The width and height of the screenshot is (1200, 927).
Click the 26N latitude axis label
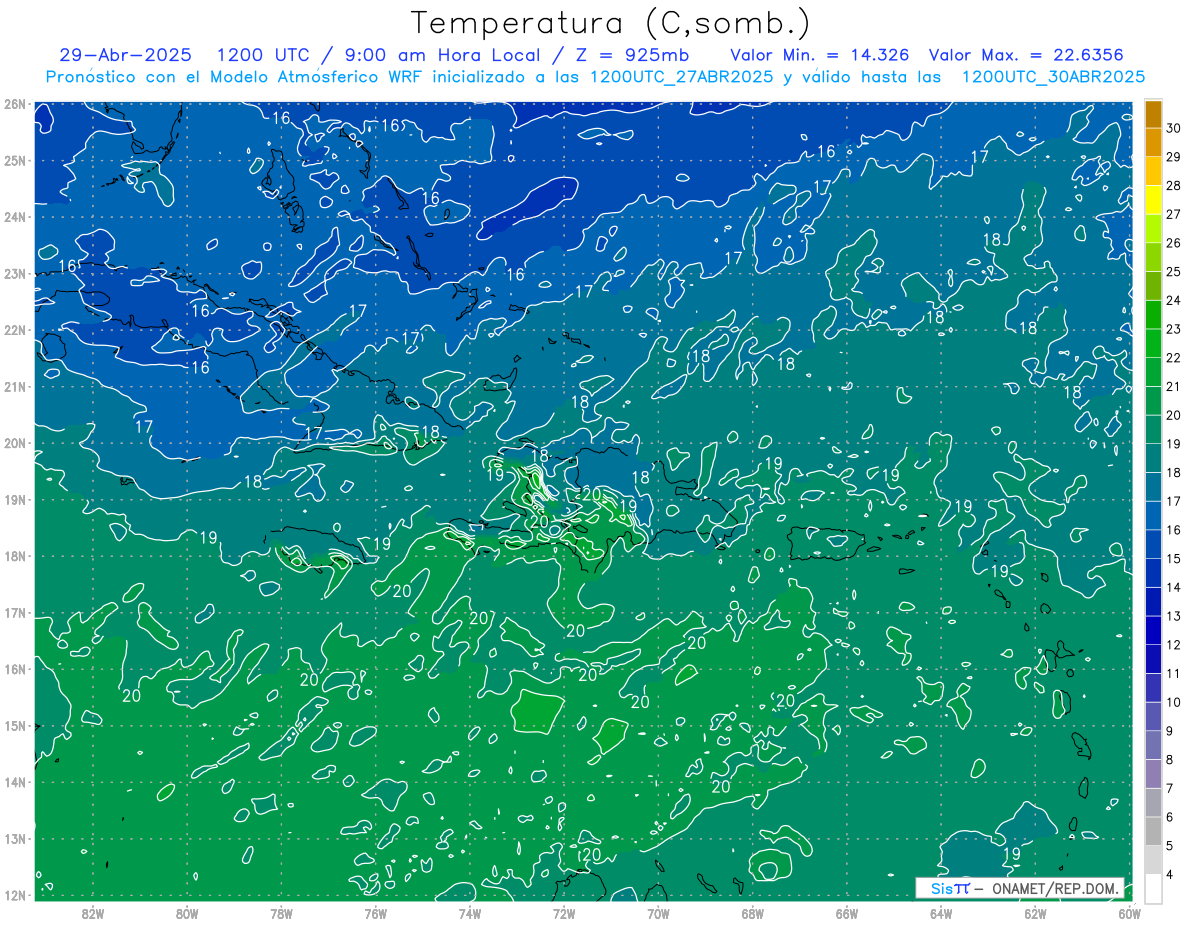(15, 104)
